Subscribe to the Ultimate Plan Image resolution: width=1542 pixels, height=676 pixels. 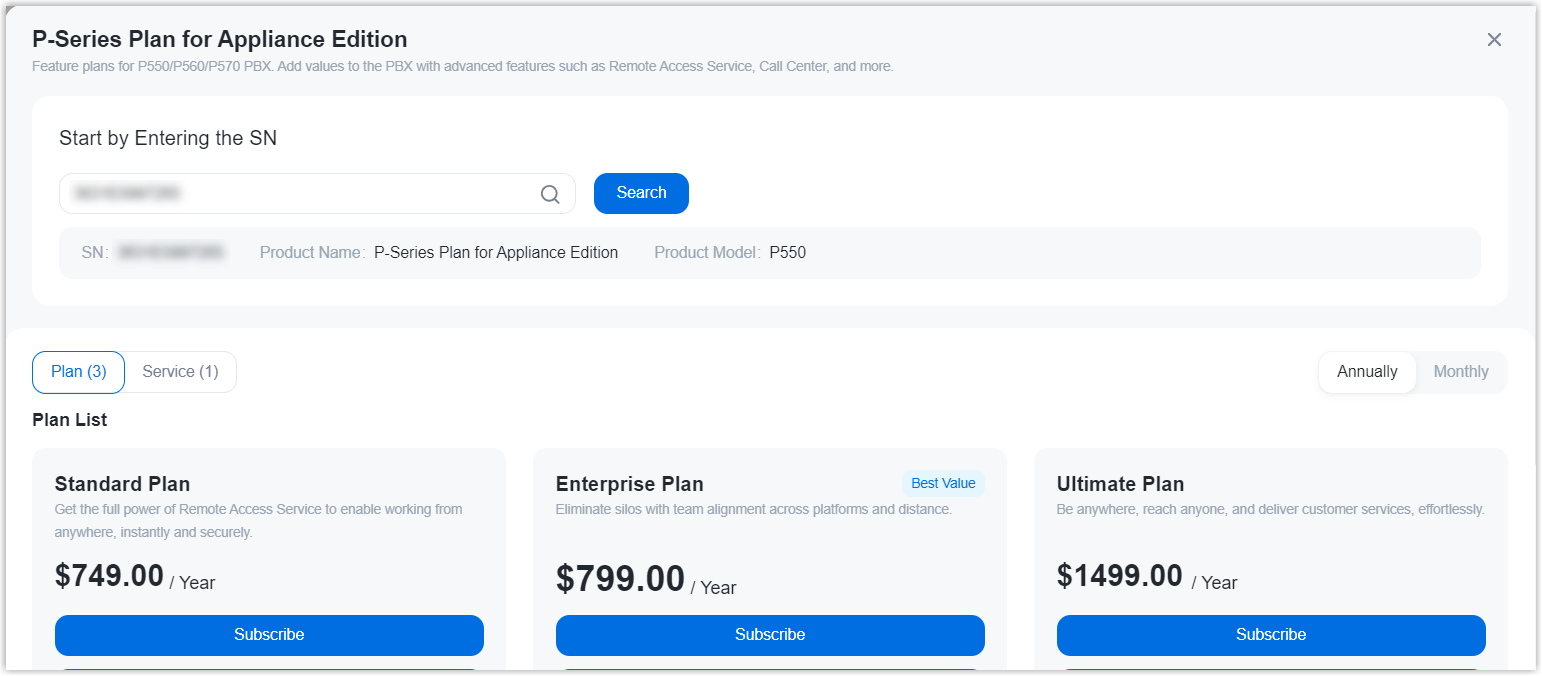coord(1271,635)
